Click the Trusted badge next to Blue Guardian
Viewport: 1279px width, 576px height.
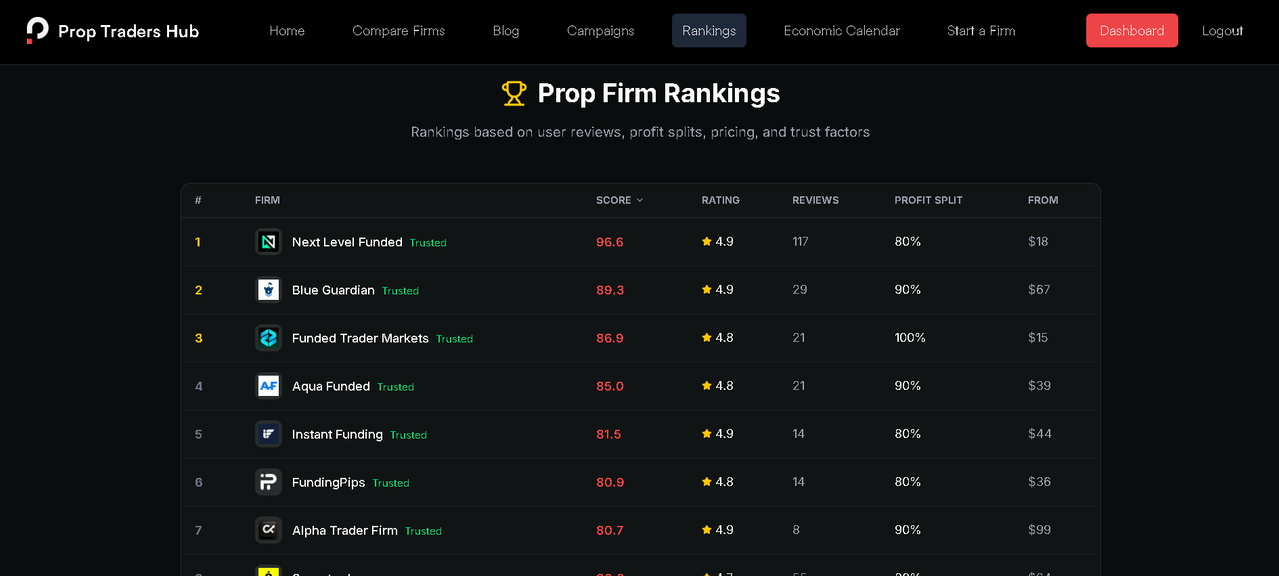pyautogui.click(x=400, y=291)
